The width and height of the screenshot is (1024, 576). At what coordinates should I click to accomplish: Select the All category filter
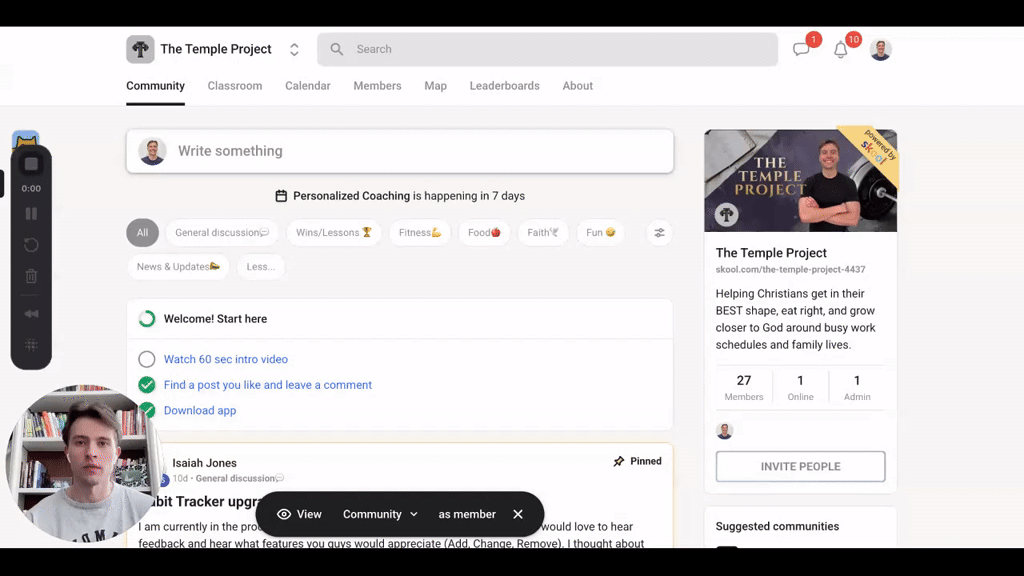[142, 233]
